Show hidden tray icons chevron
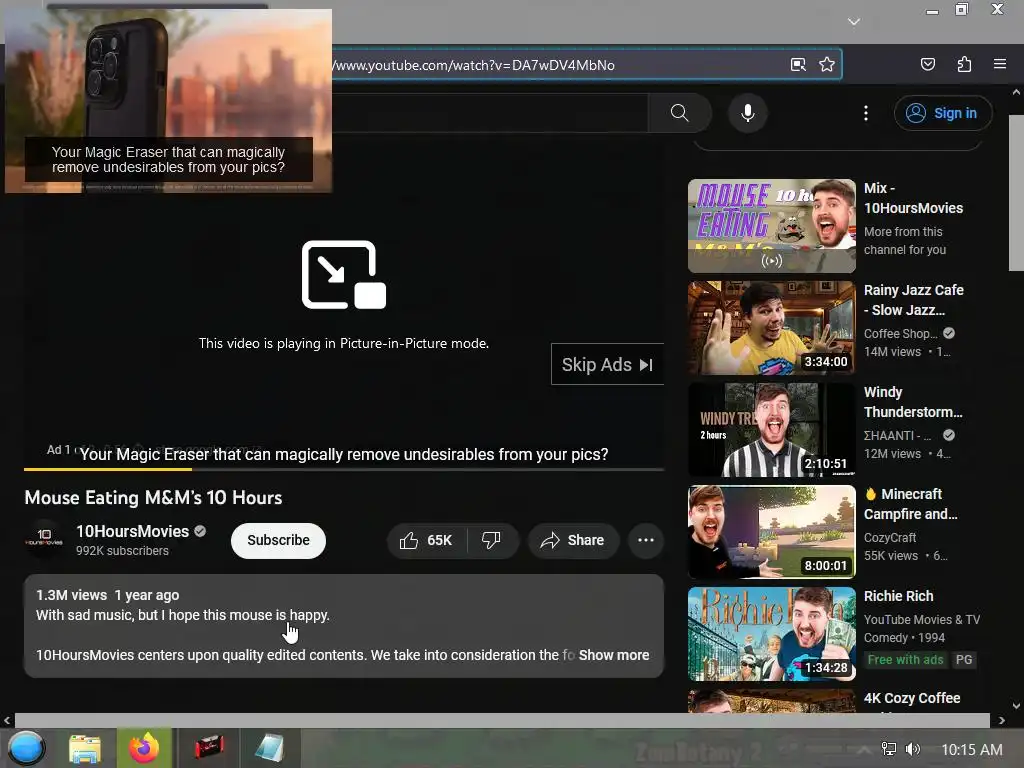The image size is (1024, 768). pyautogui.click(x=863, y=749)
